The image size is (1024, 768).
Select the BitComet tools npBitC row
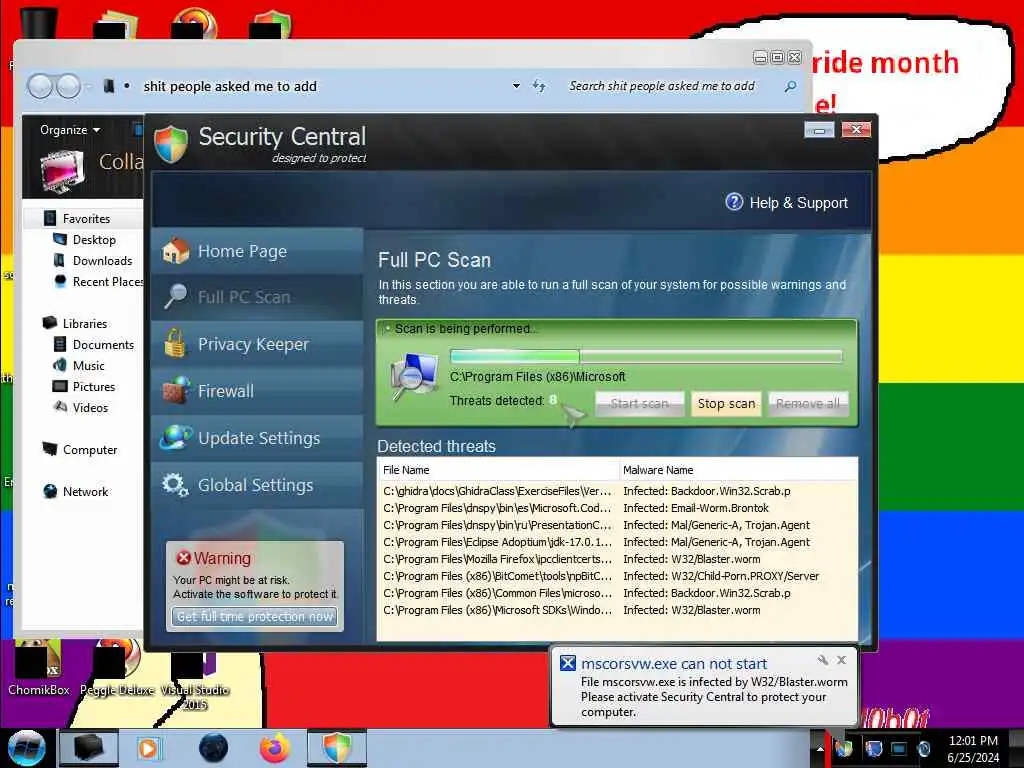(x=617, y=576)
